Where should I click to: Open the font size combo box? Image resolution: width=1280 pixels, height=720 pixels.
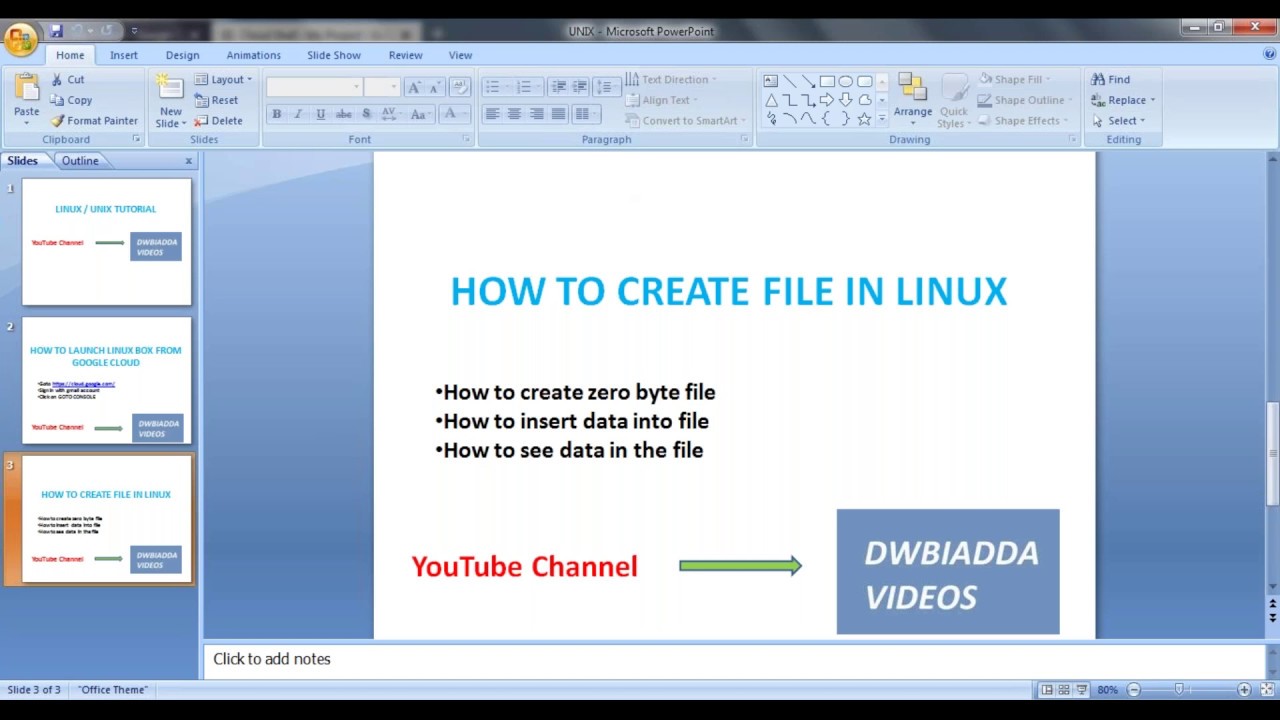[382, 87]
